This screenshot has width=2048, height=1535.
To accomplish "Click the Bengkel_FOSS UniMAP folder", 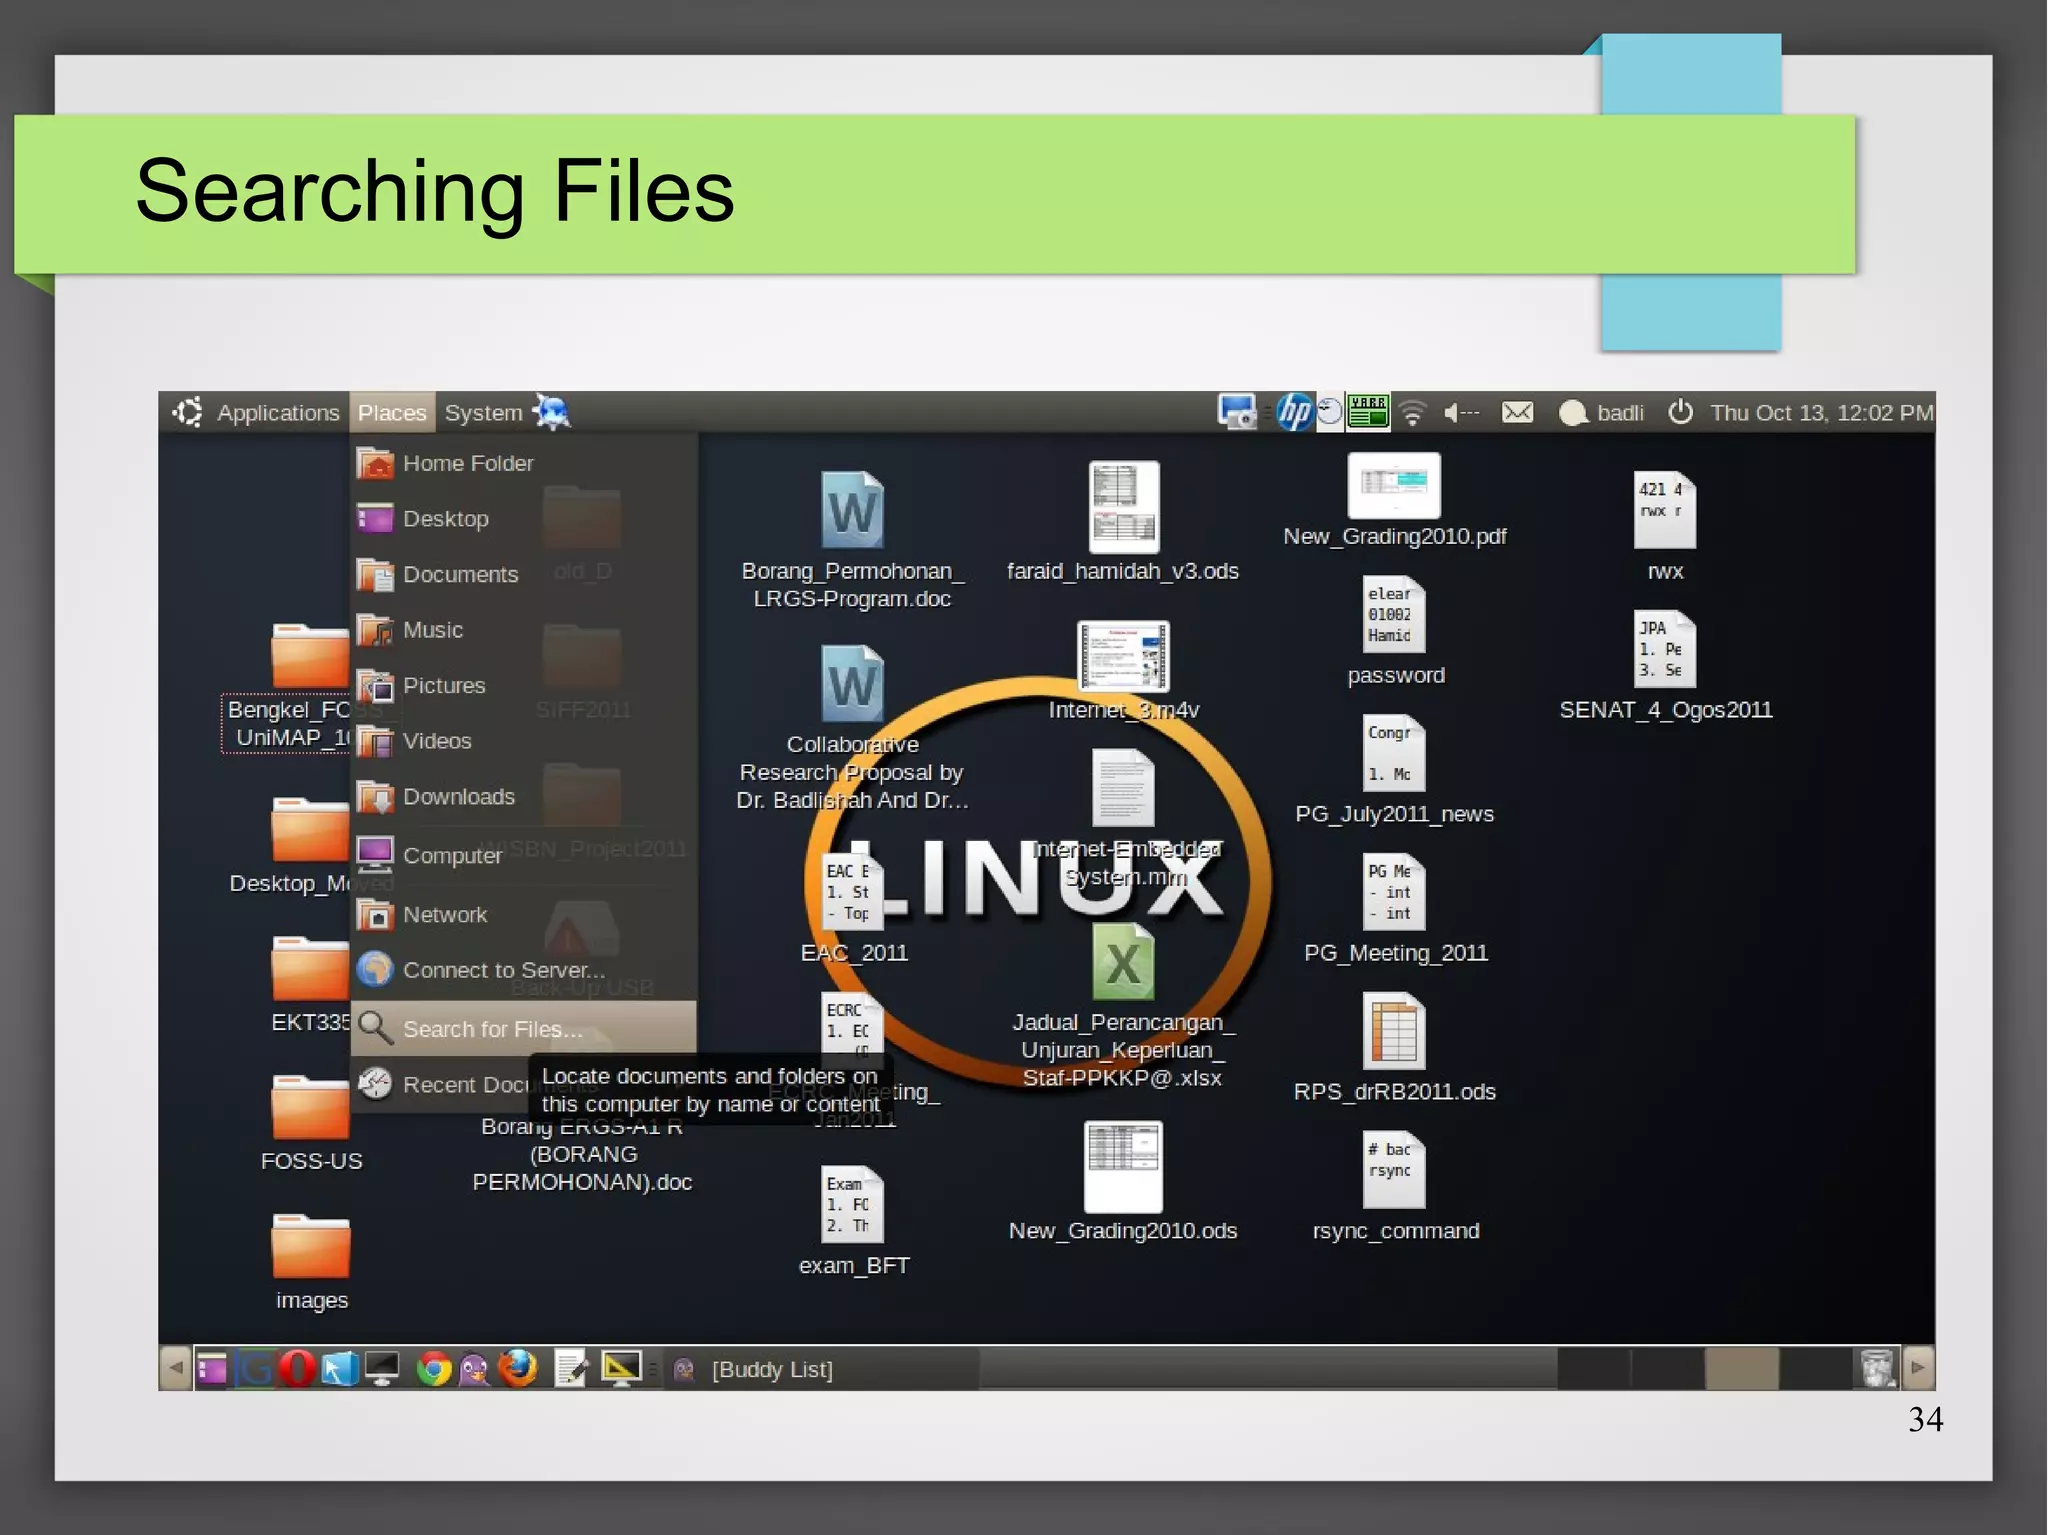I will pos(311,656).
